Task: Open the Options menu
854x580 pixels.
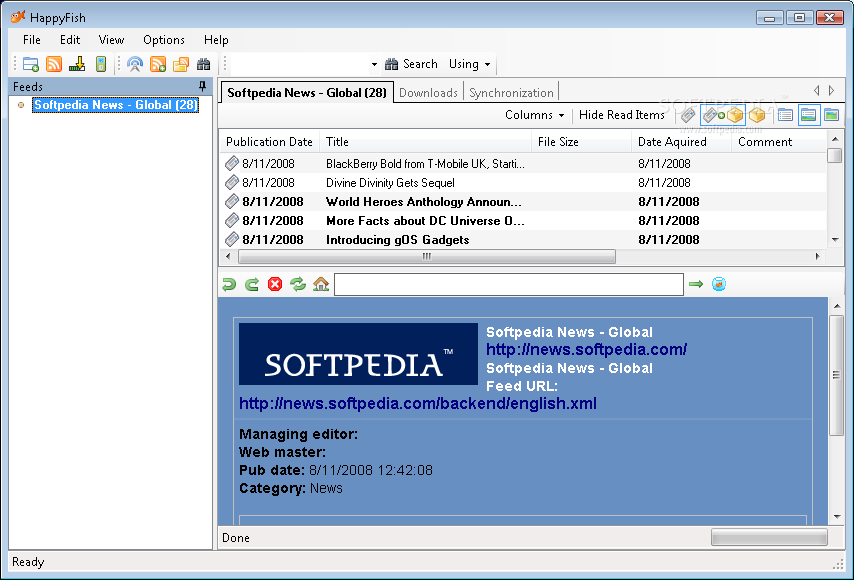Action: 163,39
